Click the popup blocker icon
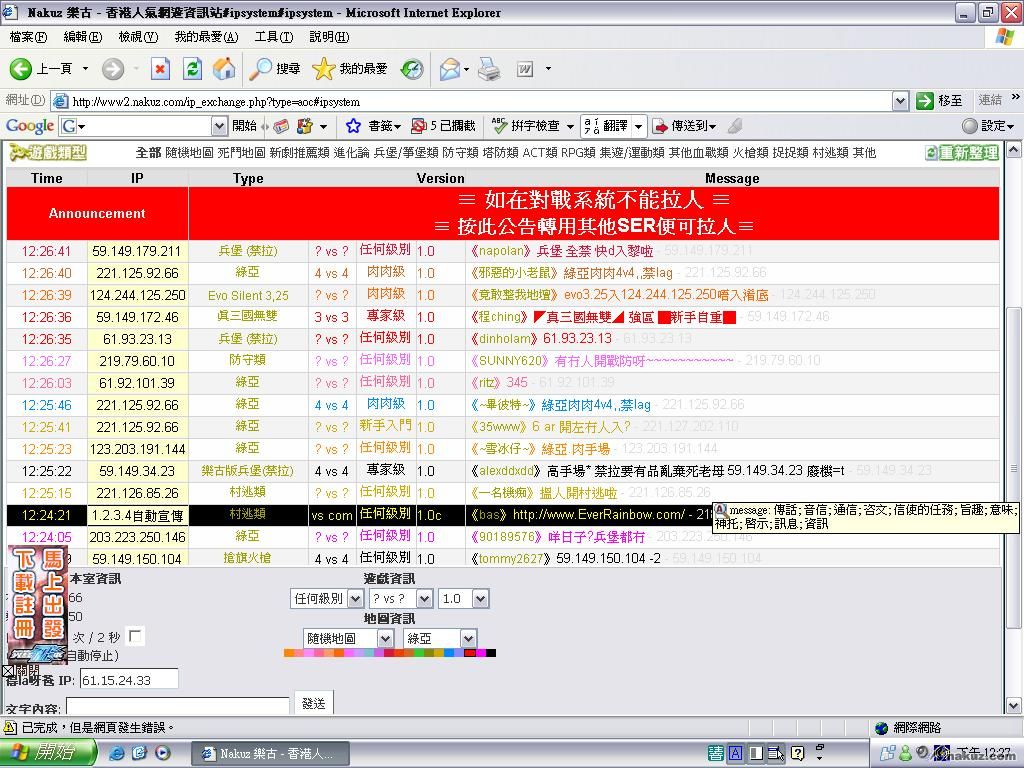The image size is (1024, 768). click(x=419, y=126)
